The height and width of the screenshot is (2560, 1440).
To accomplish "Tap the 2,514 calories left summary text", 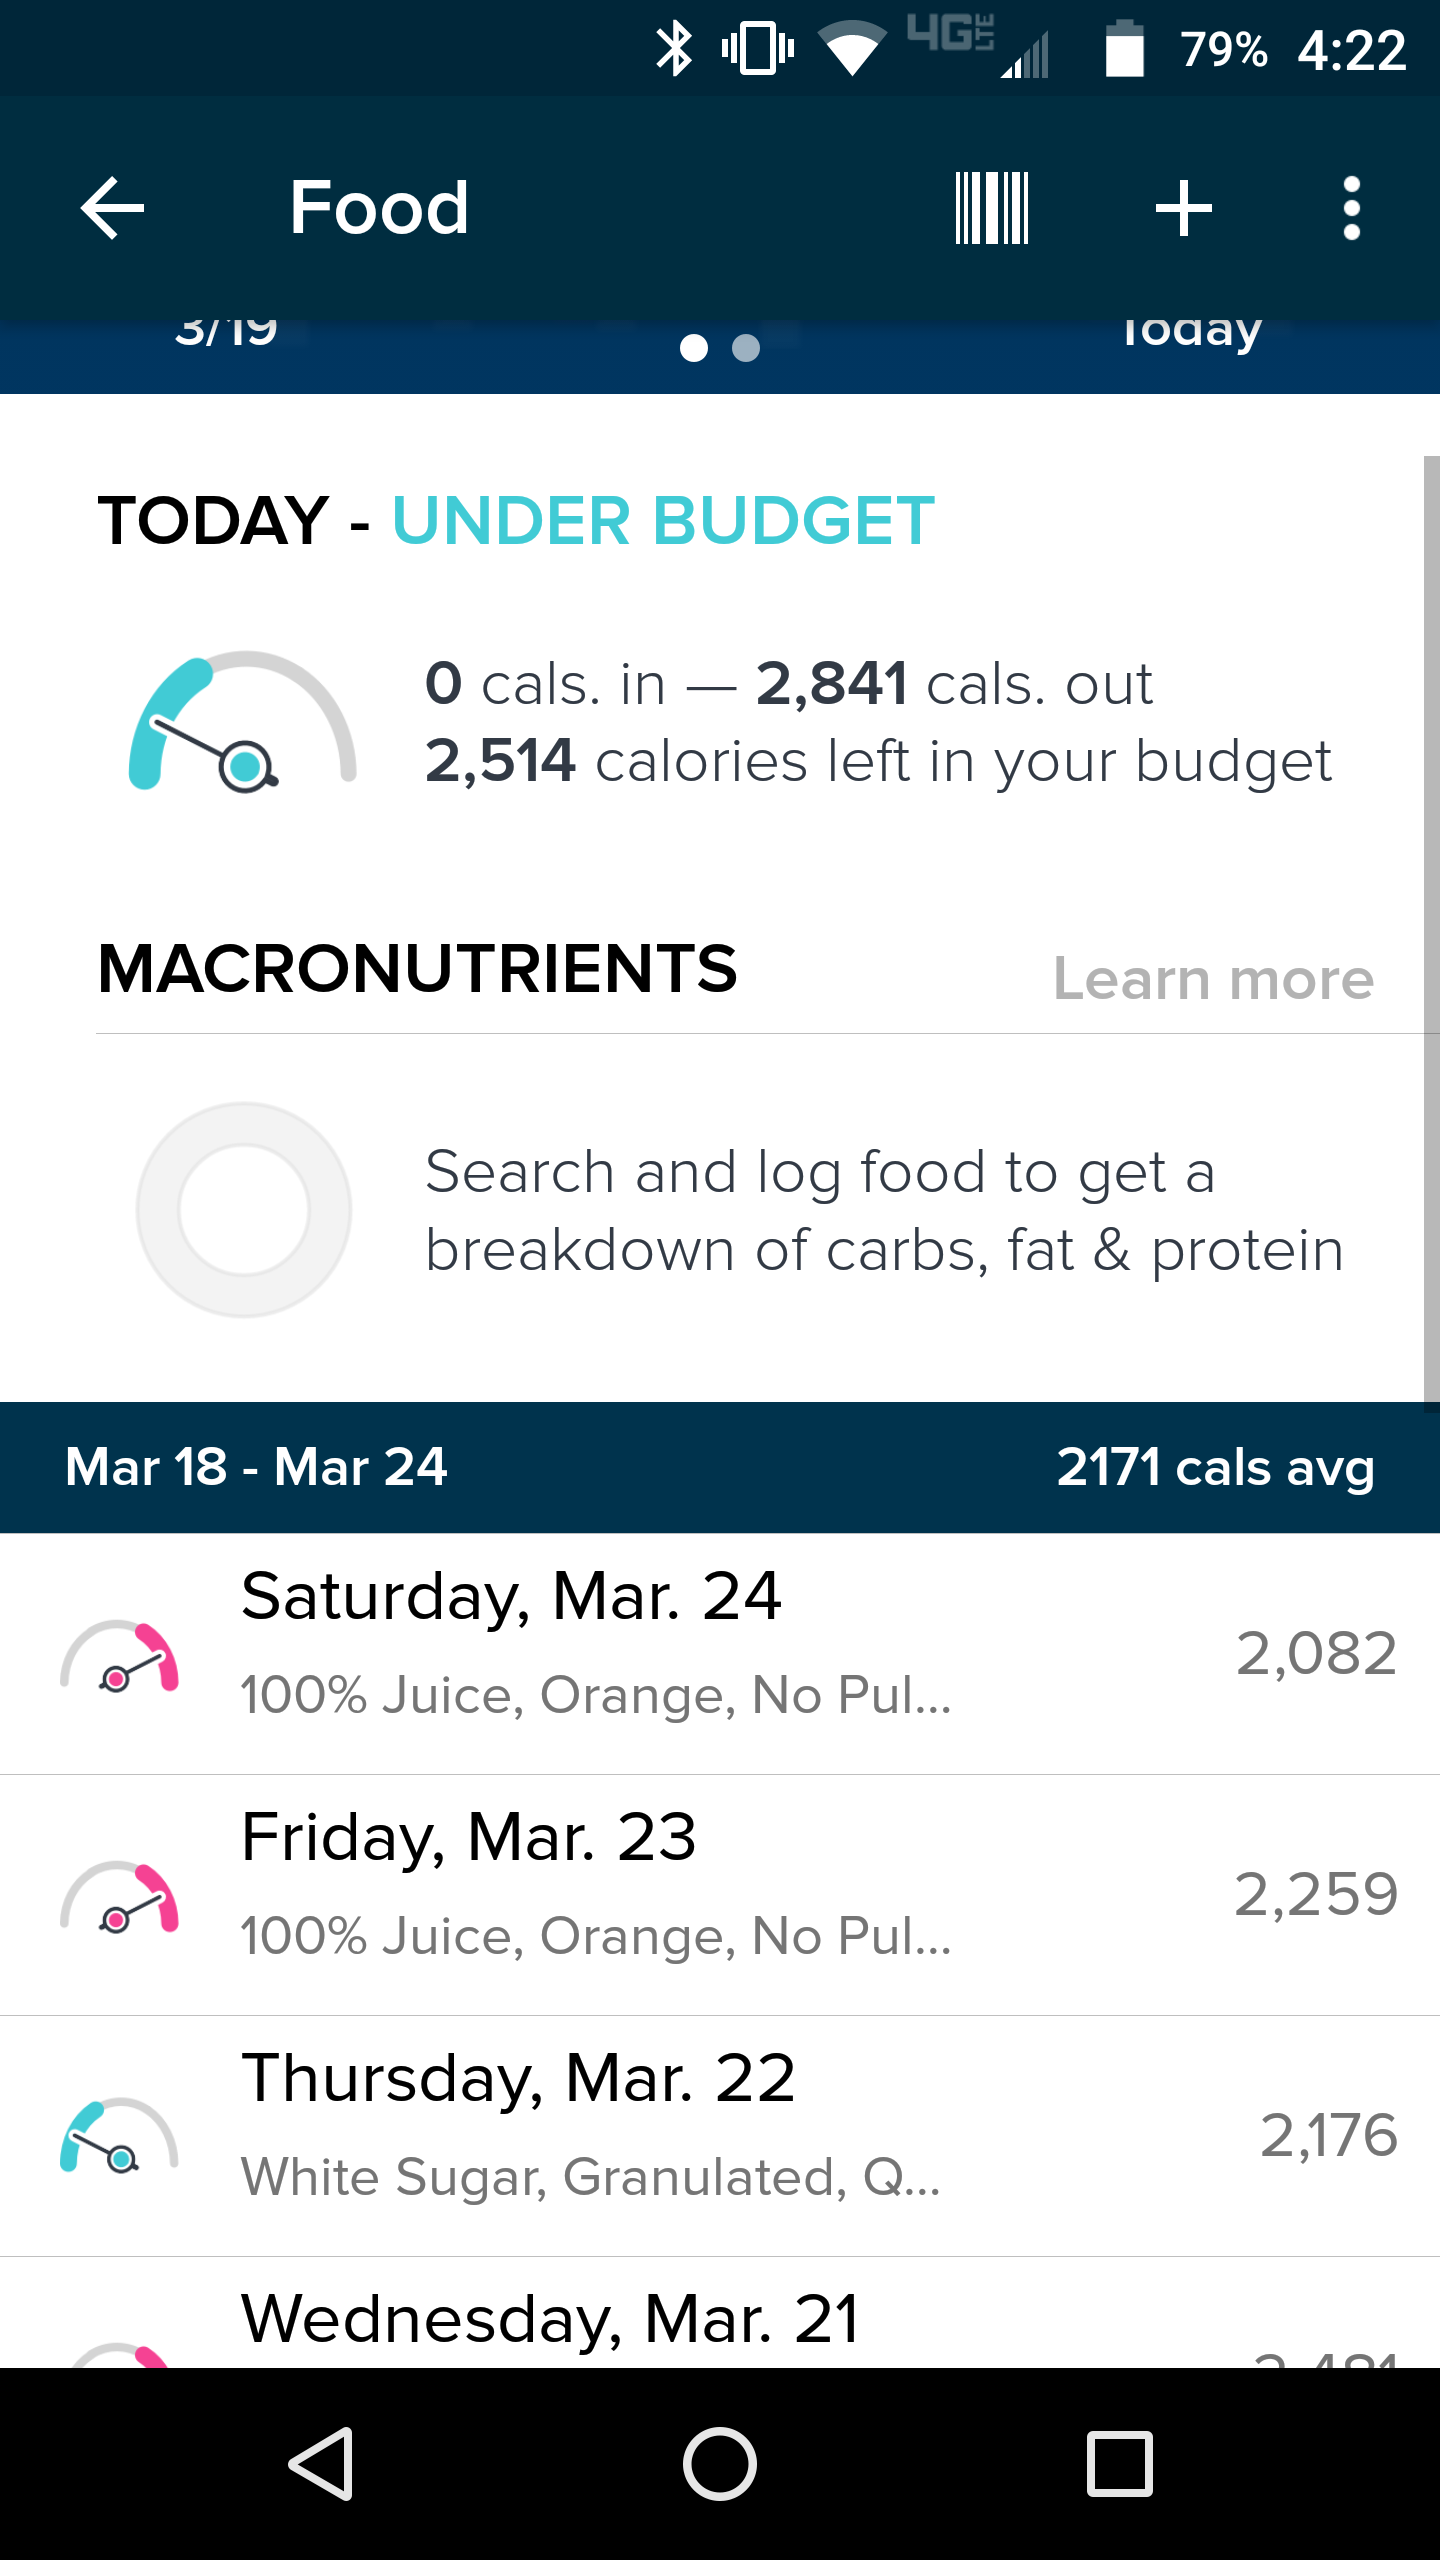I will click(878, 762).
